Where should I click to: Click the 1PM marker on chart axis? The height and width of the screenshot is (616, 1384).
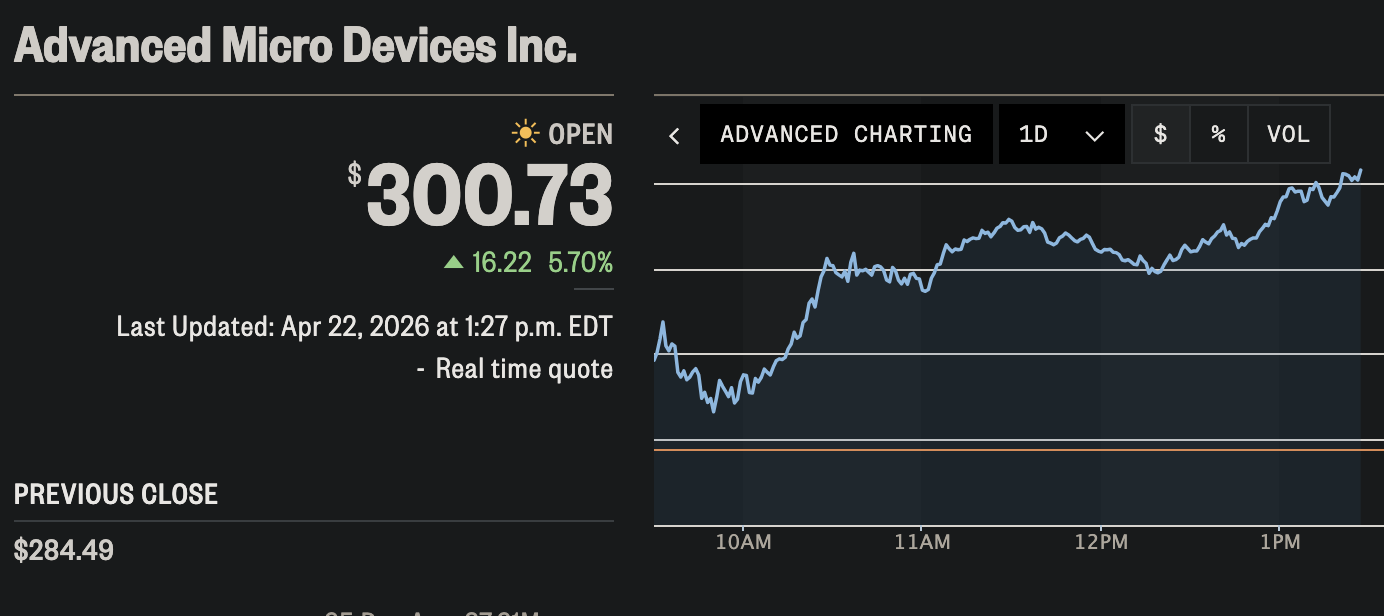(1280, 542)
